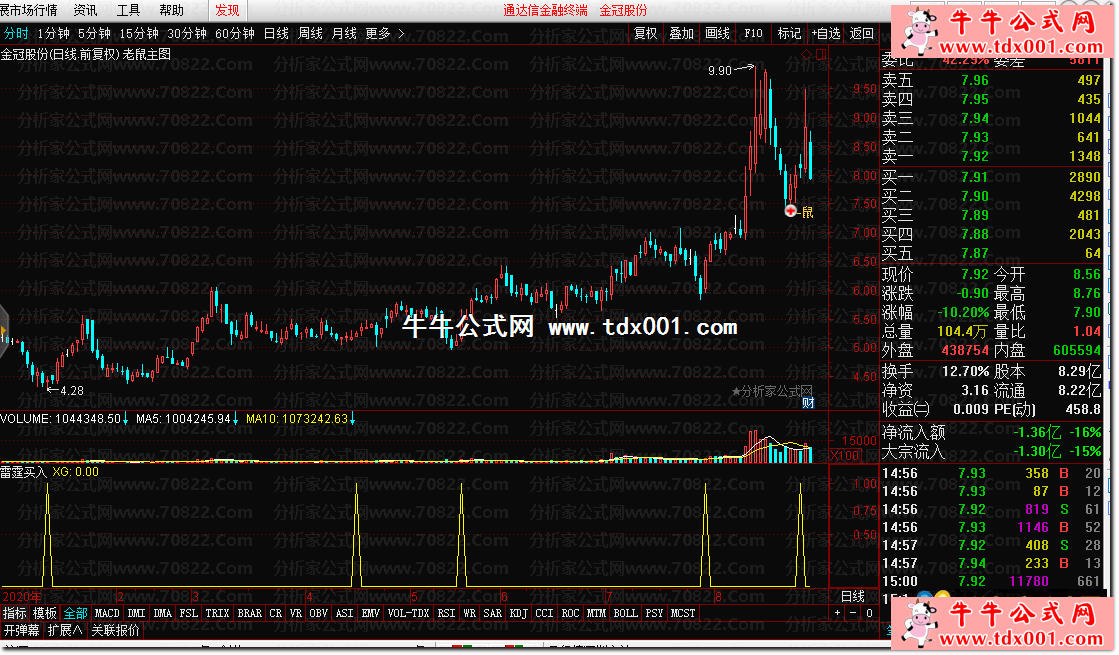1119x655 pixels.
Task: Select the ROC indicator
Action: [571, 613]
